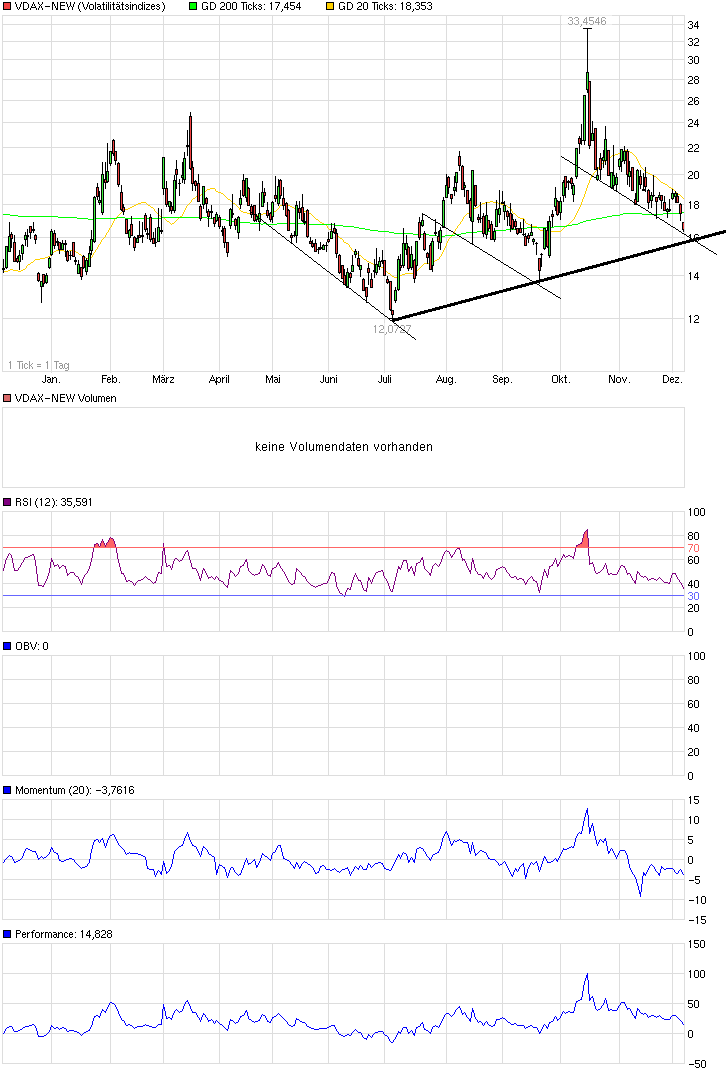Click the 'Okt.' month axis label
The height and width of the screenshot is (1072, 726).
[561, 379]
